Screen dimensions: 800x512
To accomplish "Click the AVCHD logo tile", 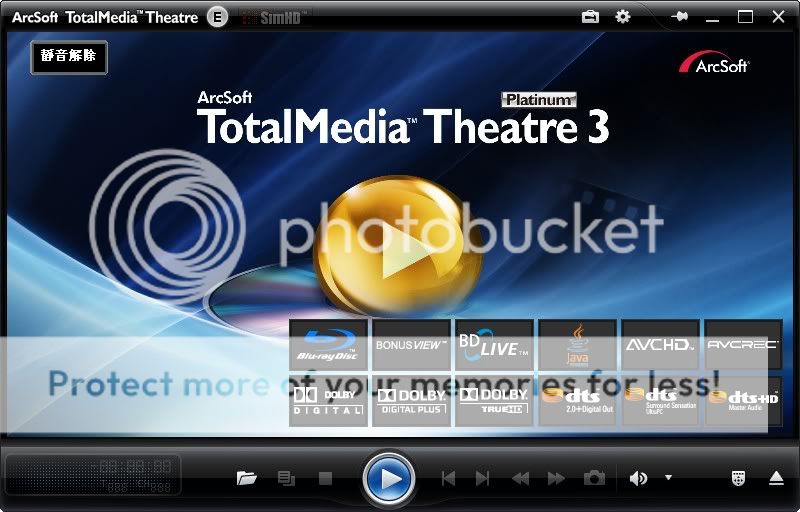I will (x=660, y=345).
